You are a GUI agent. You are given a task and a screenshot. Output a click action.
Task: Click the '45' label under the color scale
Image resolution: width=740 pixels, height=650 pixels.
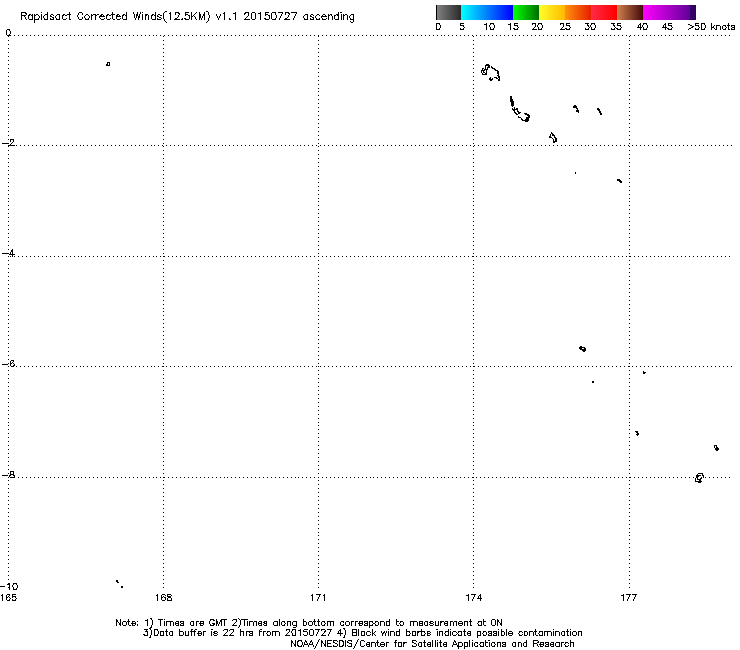tap(667, 27)
